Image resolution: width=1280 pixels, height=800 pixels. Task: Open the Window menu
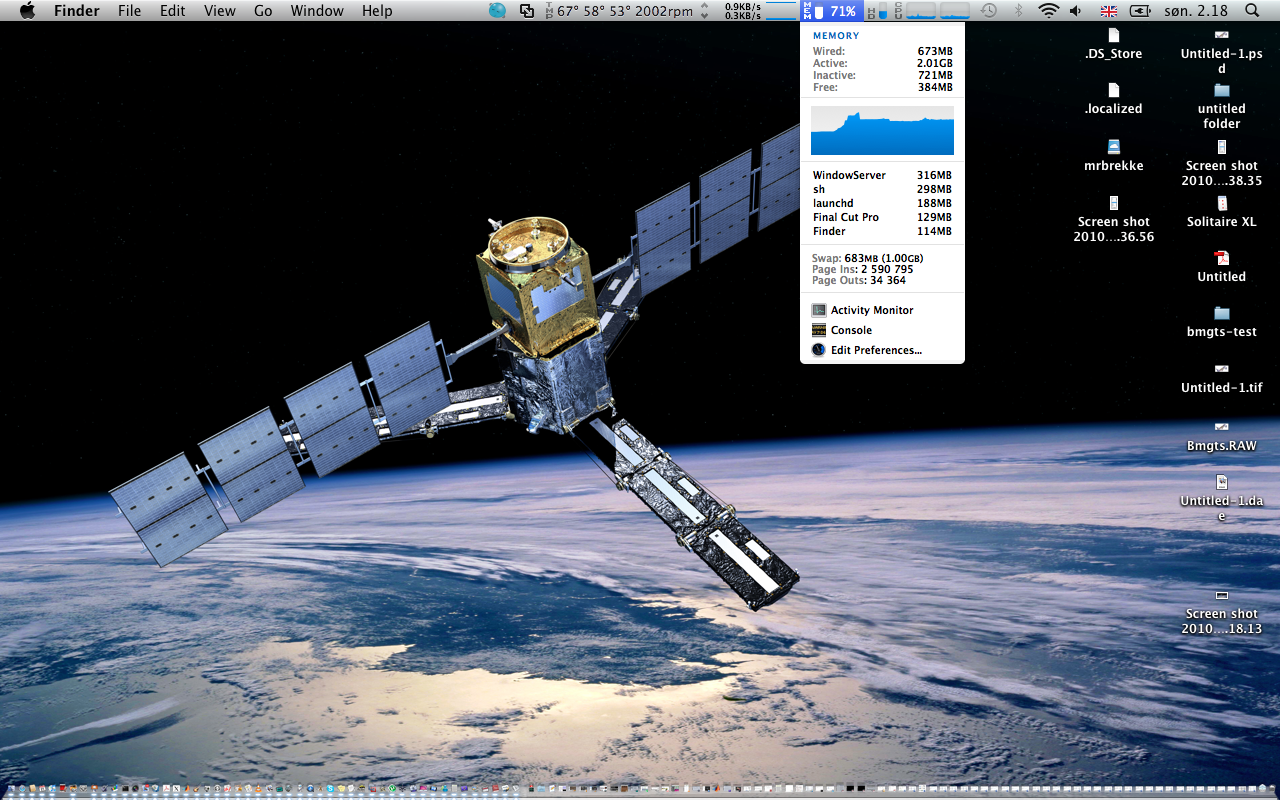[316, 11]
